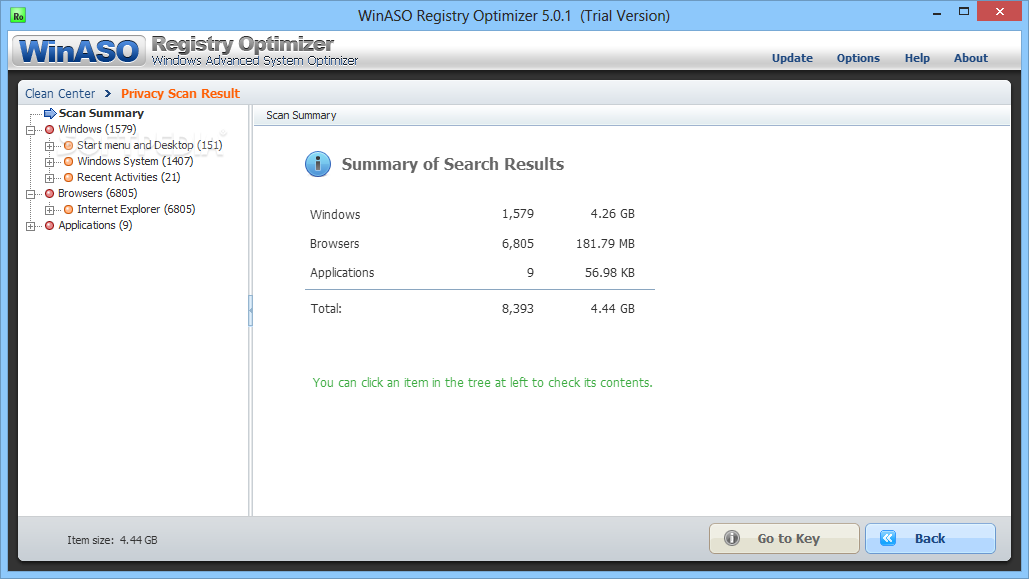Click the Windows row label in summary

(335, 215)
